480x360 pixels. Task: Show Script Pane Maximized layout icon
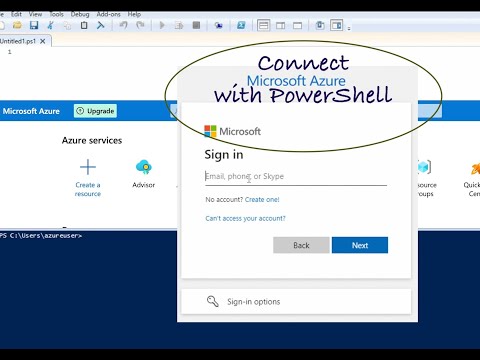point(297,26)
